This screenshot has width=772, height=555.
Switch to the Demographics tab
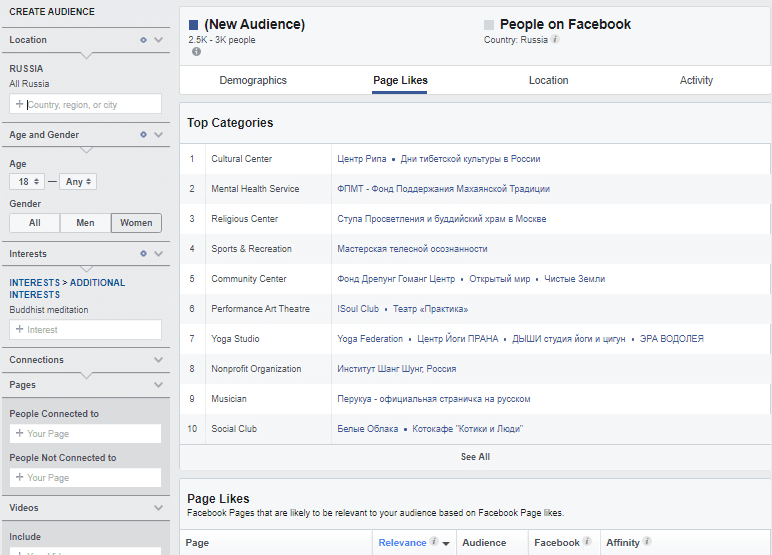pos(253,80)
